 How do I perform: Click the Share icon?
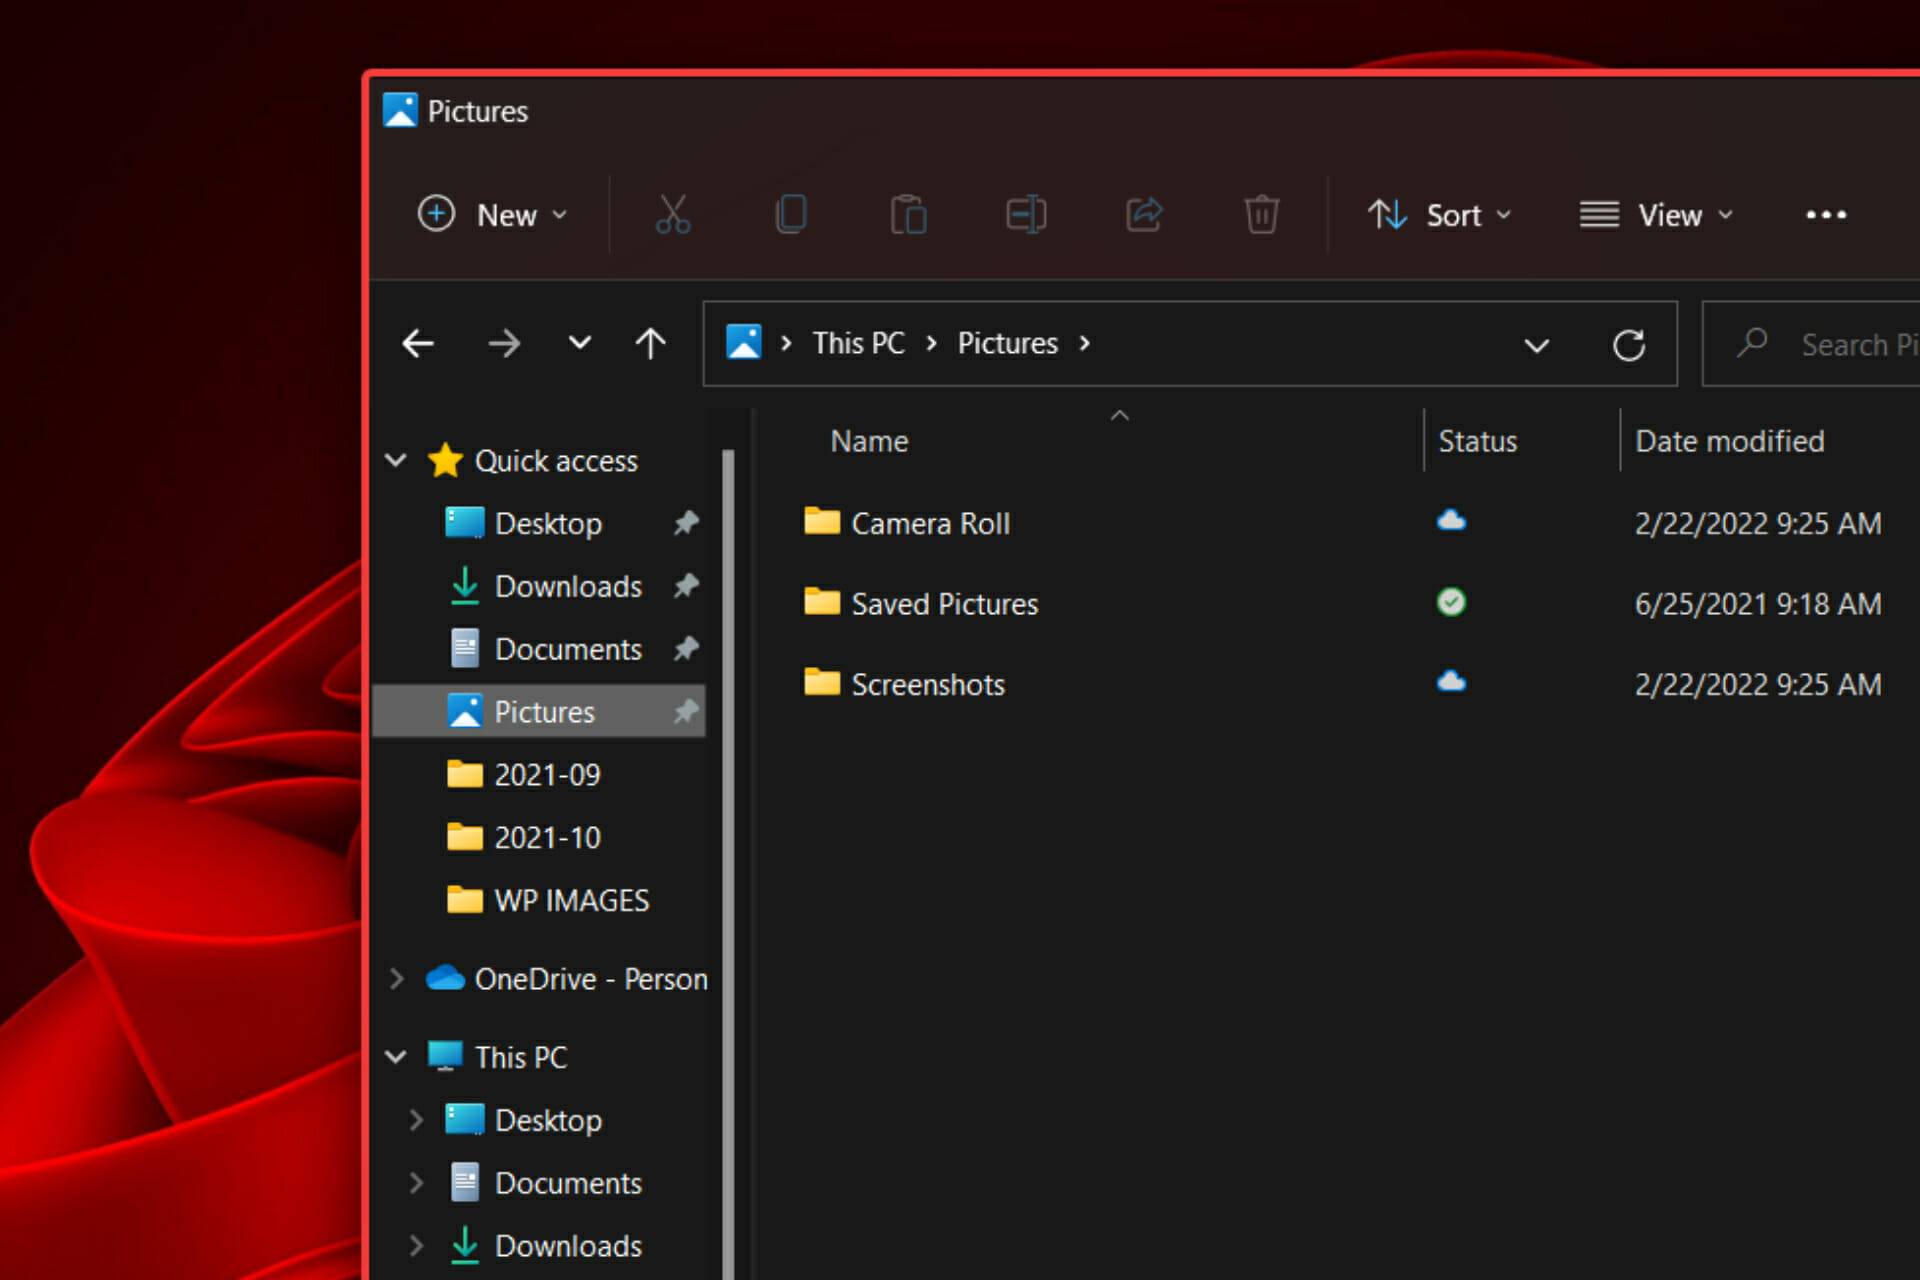point(1144,214)
